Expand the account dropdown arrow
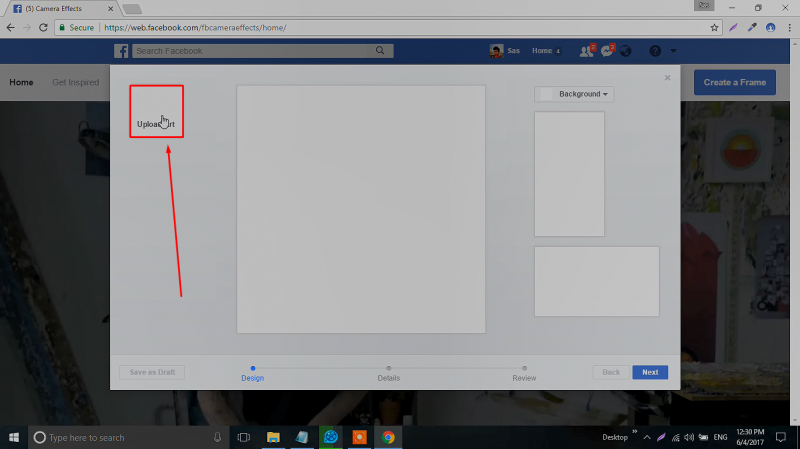Viewport: 800px width, 449px height. click(673, 51)
